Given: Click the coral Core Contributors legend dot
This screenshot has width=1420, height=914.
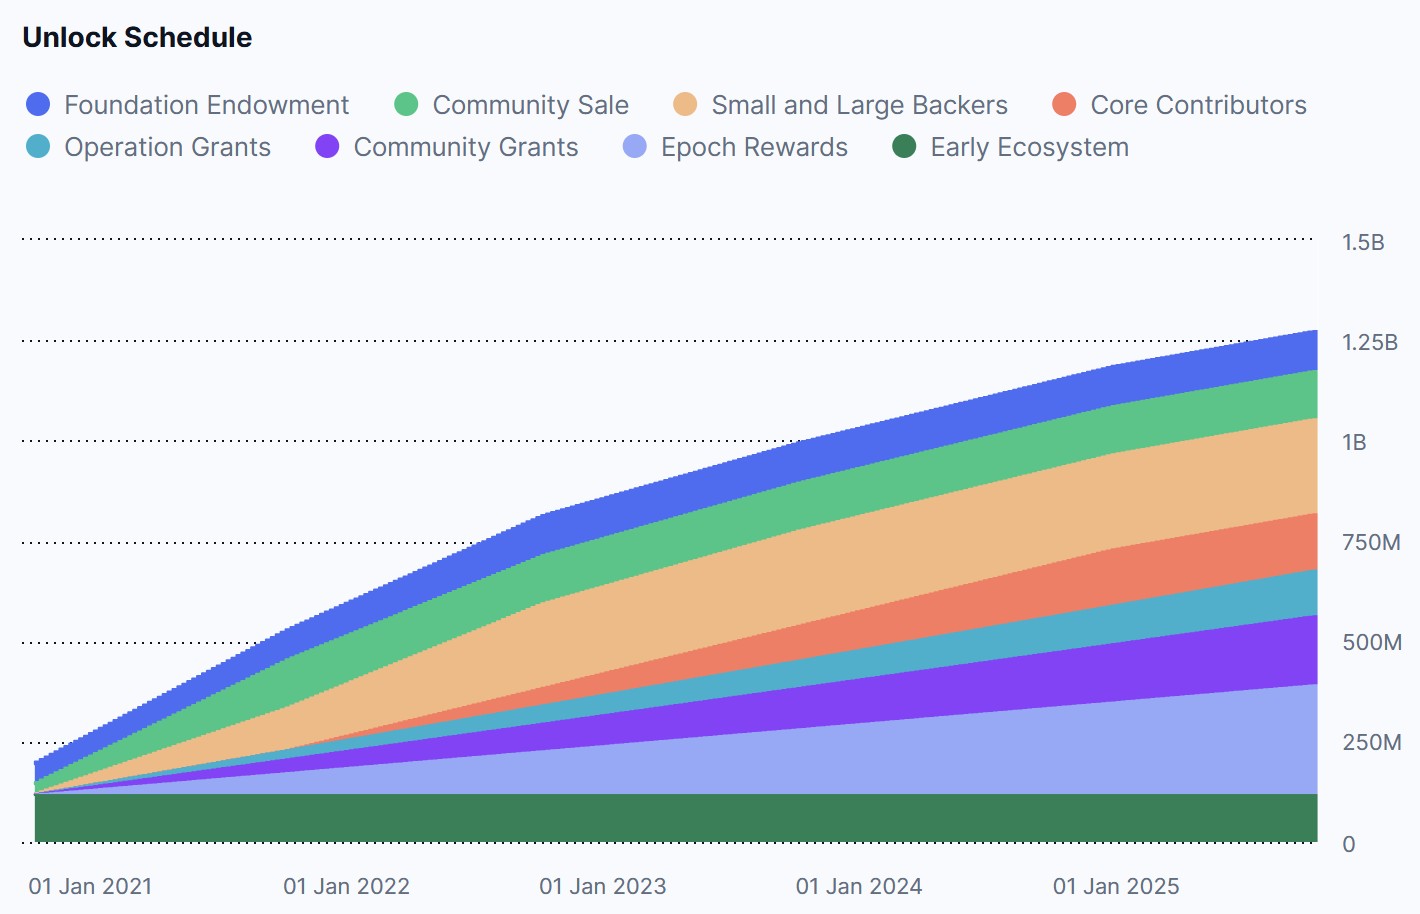Looking at the screenshot, I should [x=1064, y=104].
